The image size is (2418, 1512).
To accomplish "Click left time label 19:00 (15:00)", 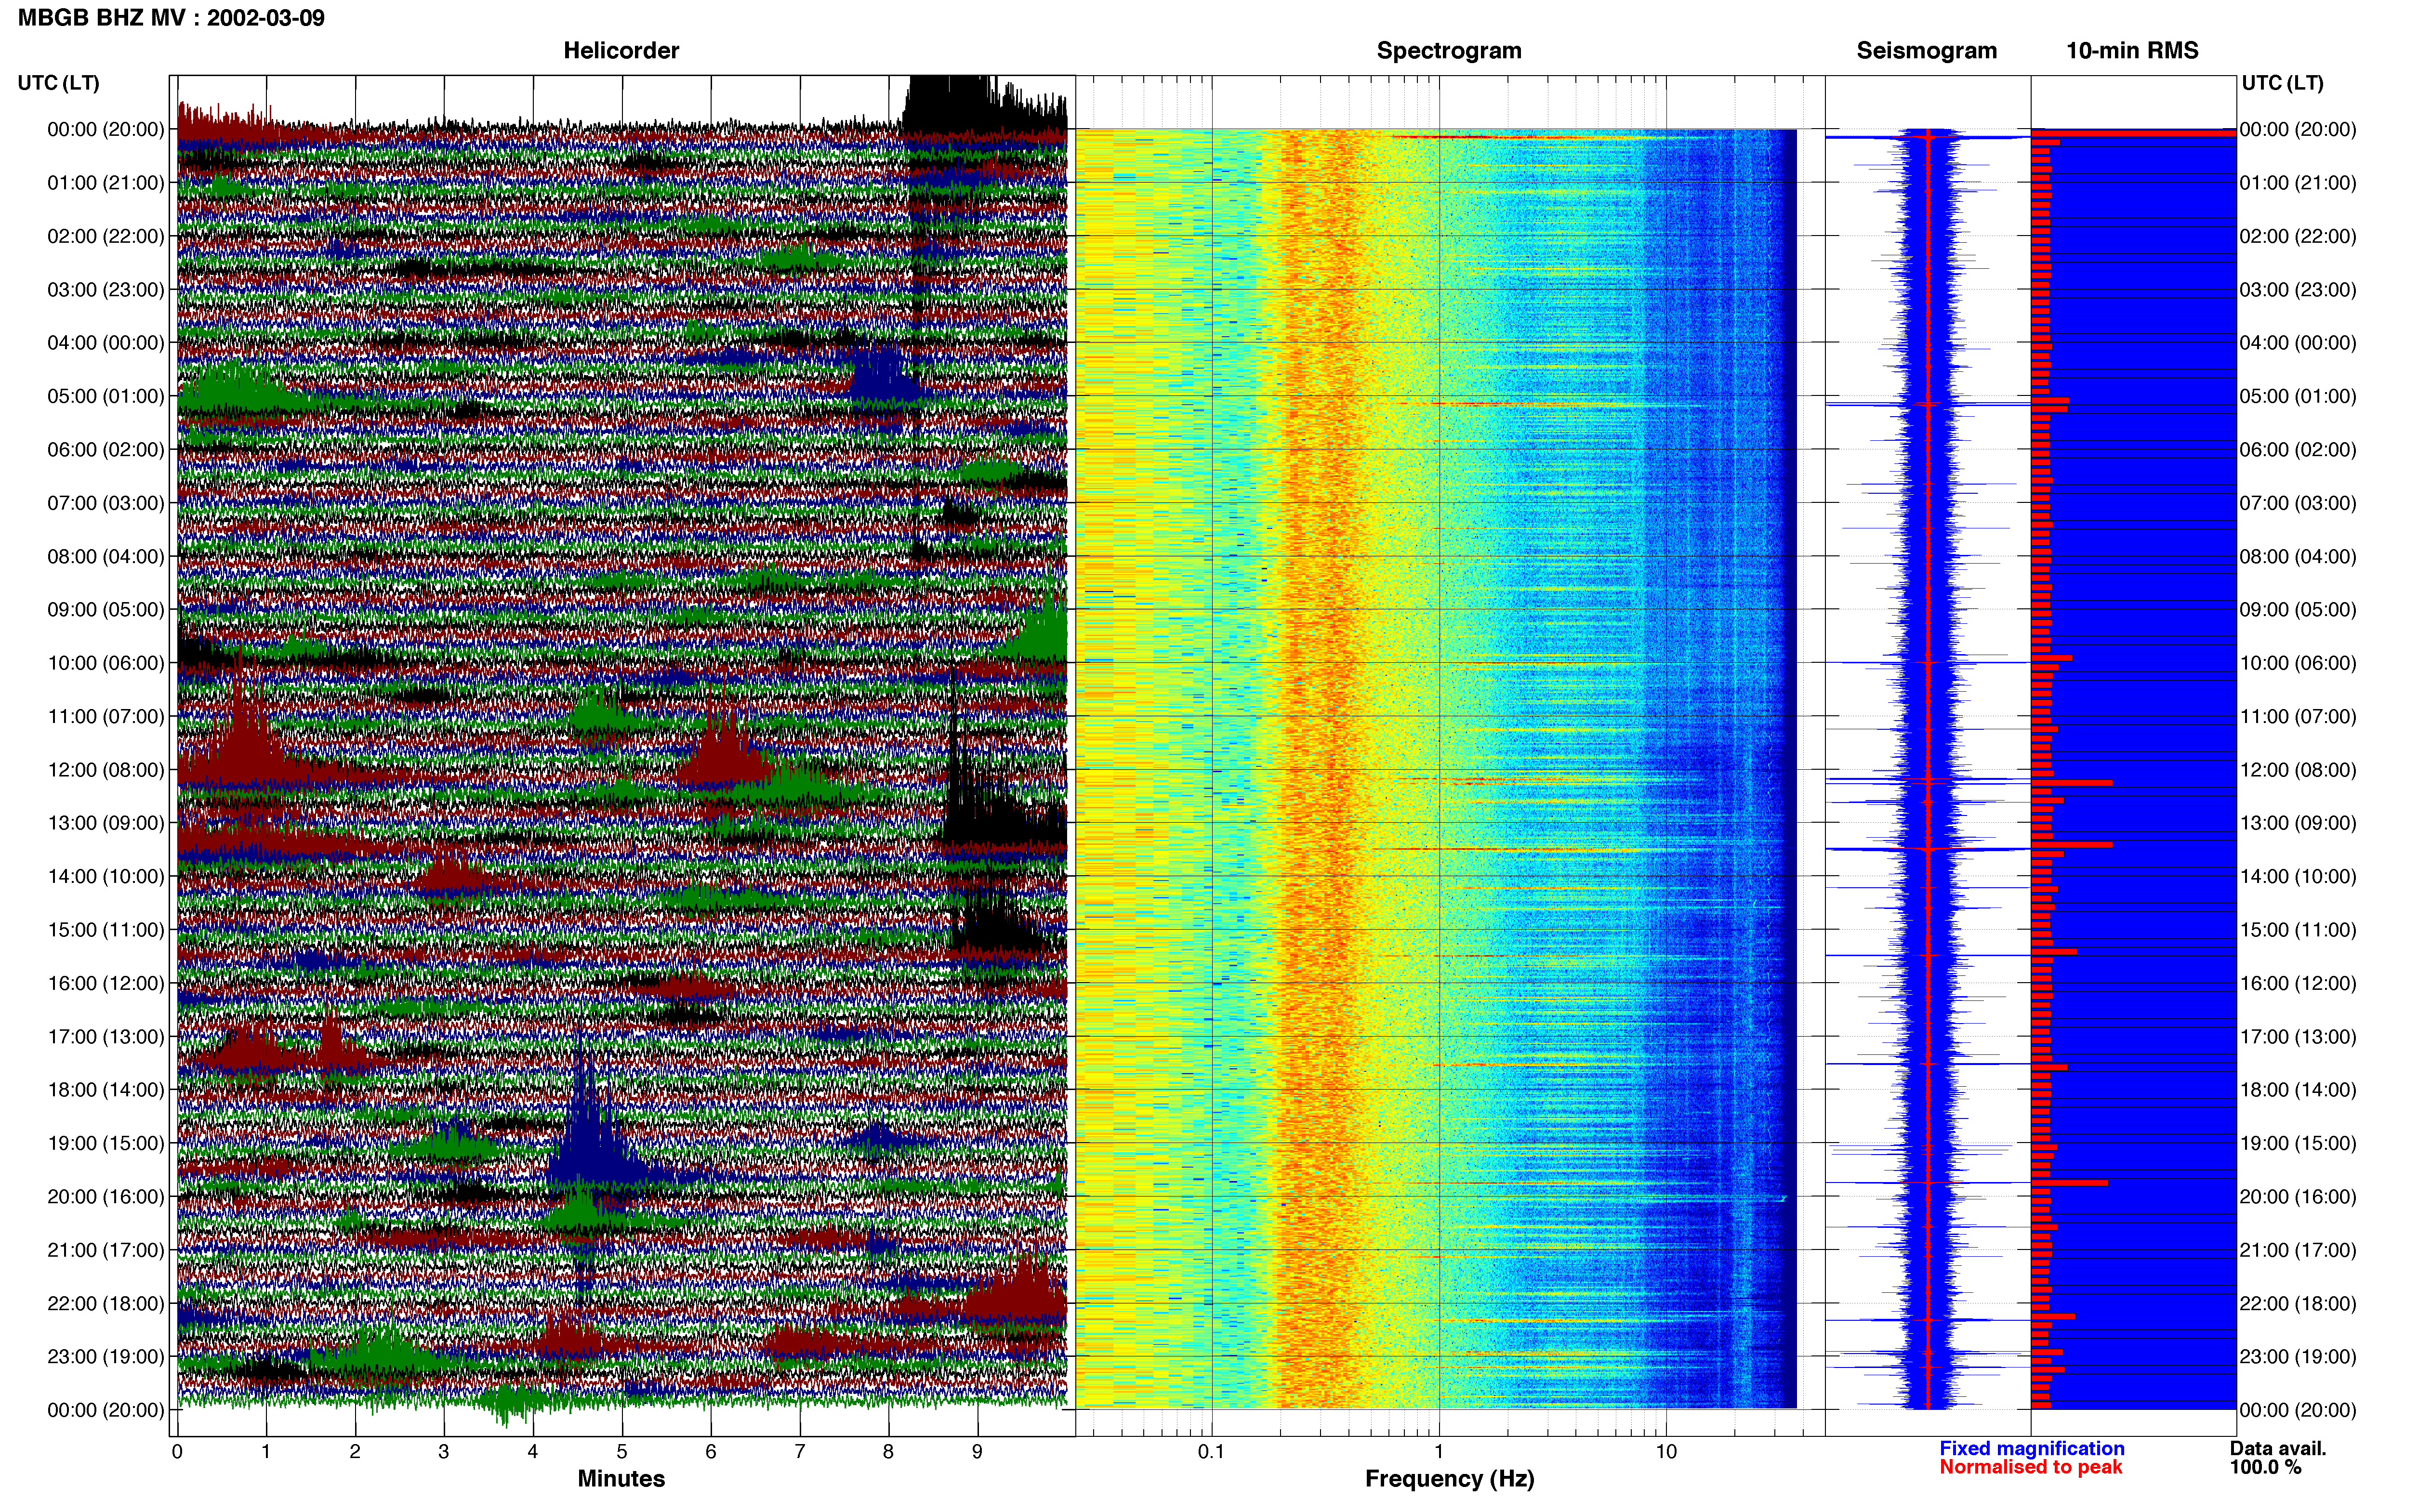I will coord(106,1143).
